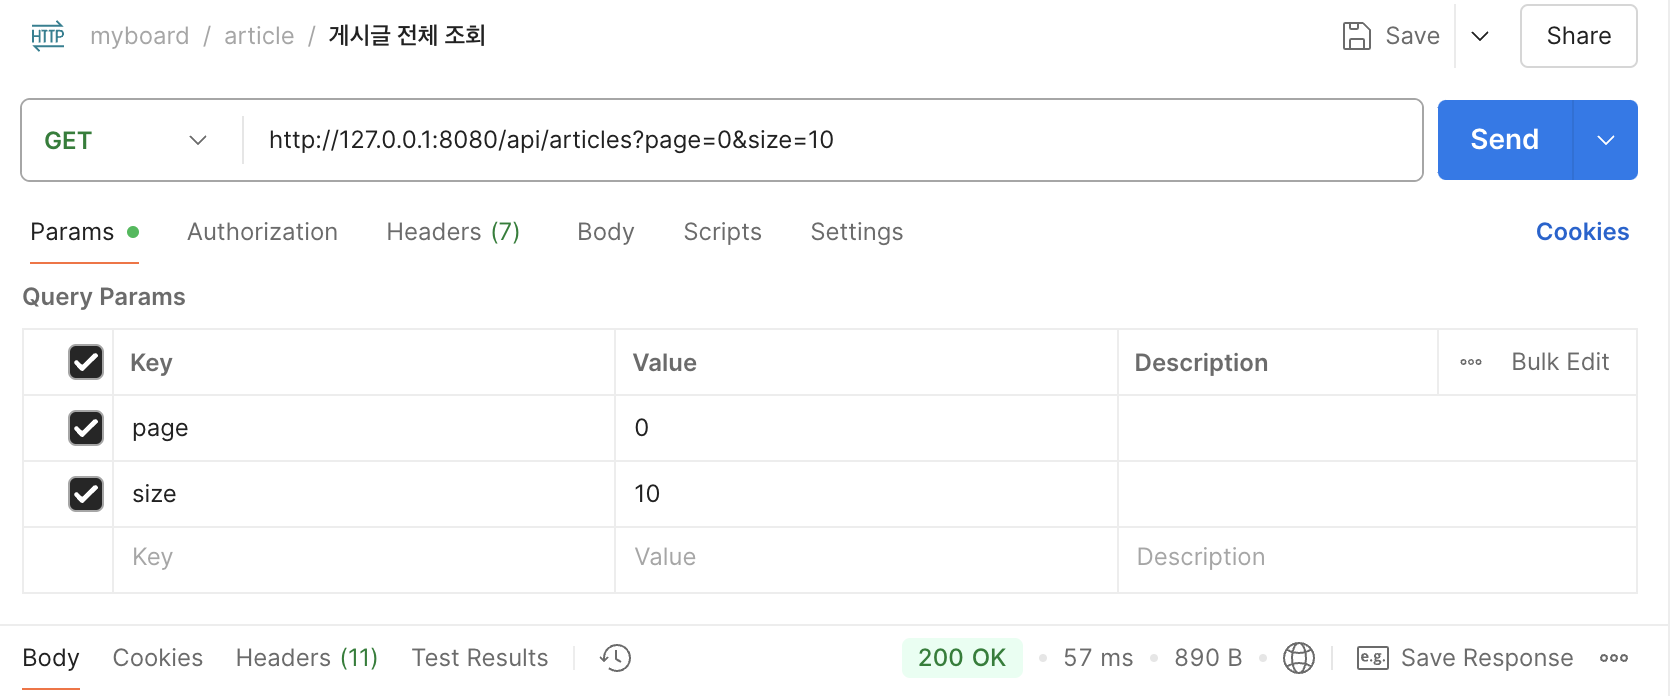Image resolution: width=1670 pixels, height=696 pixels.
Task: Disable the size query parameter
Action: pyautogui.click(x=86, y=494)
